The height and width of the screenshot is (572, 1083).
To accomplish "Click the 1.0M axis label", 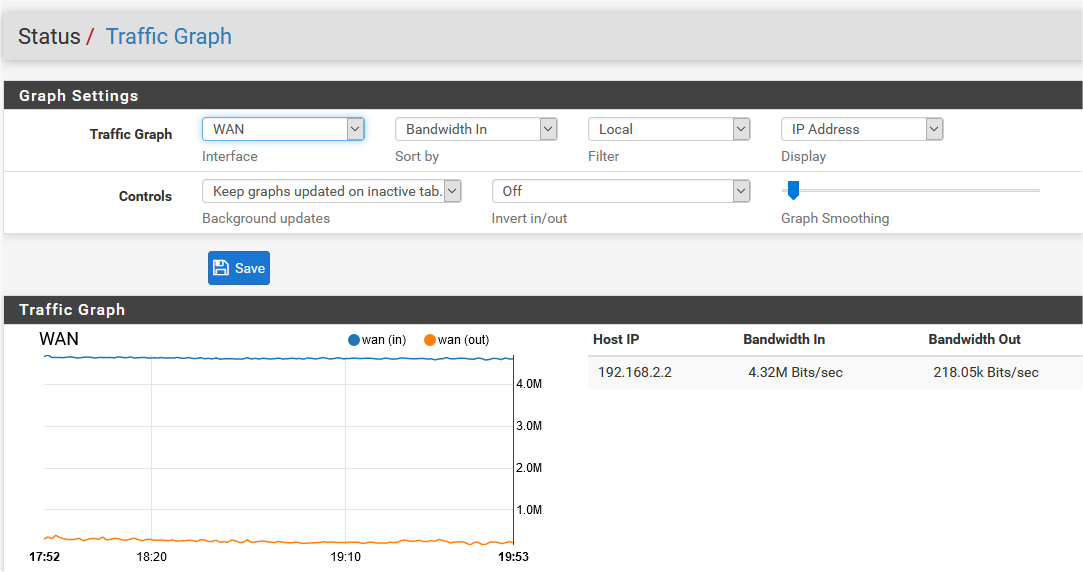I will (529, 511).
